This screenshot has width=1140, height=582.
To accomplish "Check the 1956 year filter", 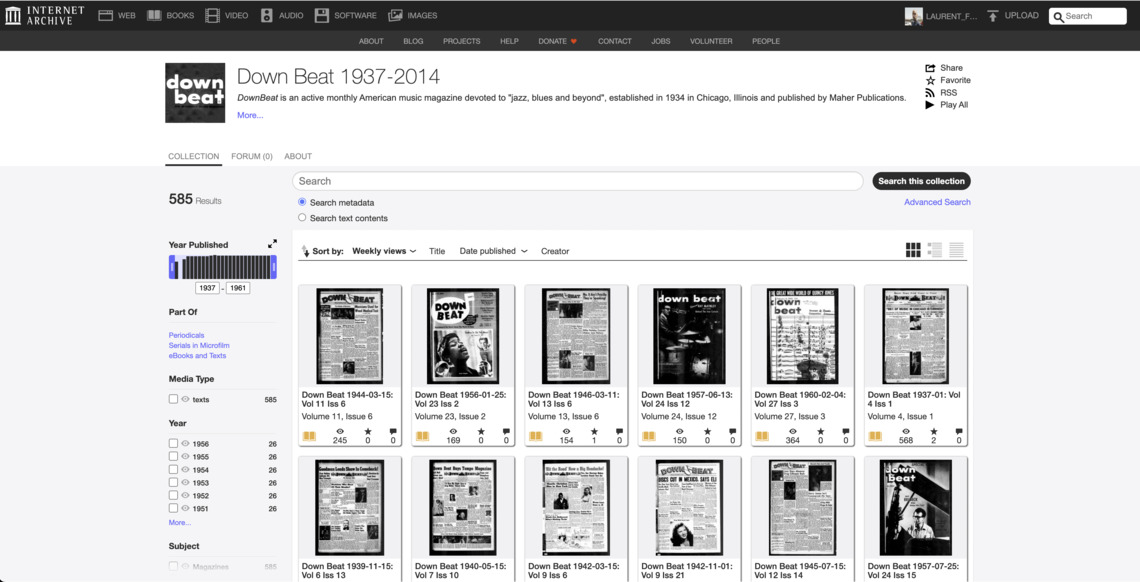I will pyautogui.click(x=173, y=444).
